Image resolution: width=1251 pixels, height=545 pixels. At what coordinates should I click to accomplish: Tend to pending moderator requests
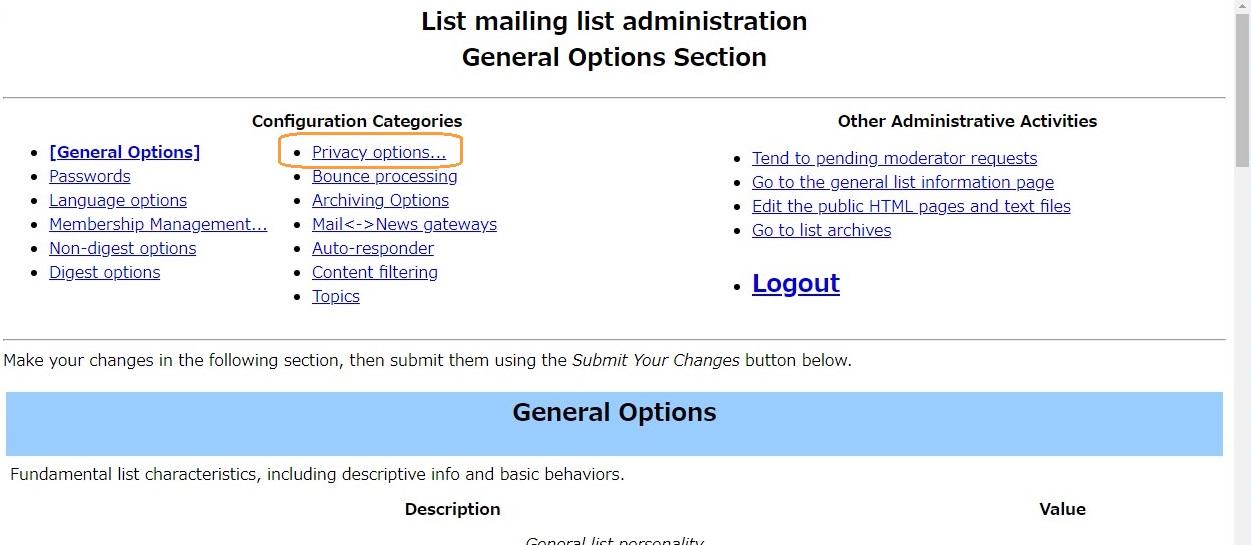pos(894,158)
